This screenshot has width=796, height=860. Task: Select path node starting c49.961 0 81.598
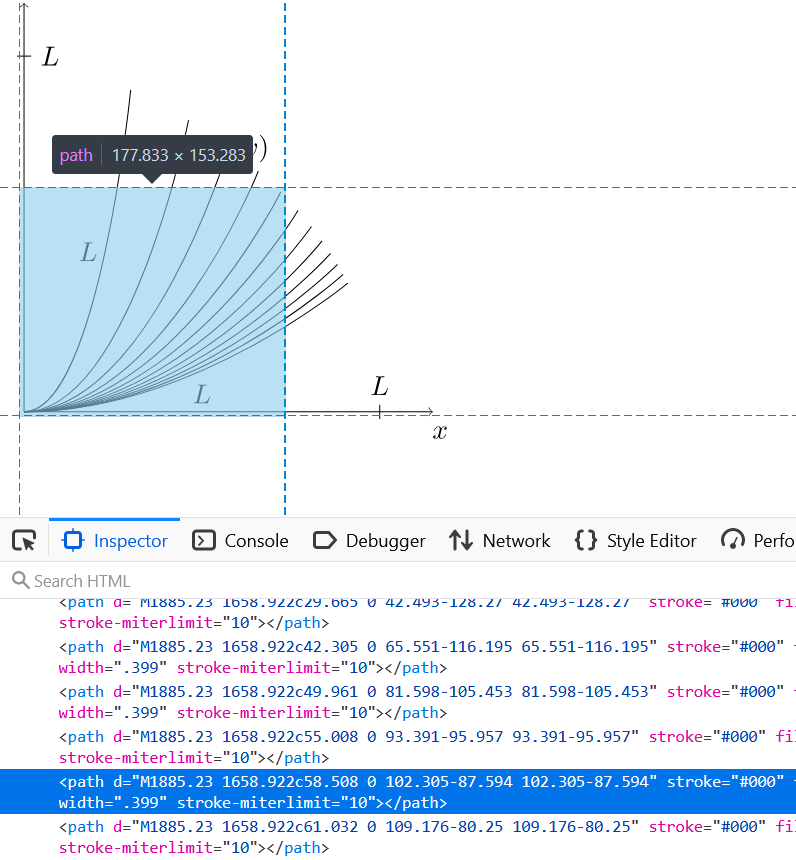398,702
